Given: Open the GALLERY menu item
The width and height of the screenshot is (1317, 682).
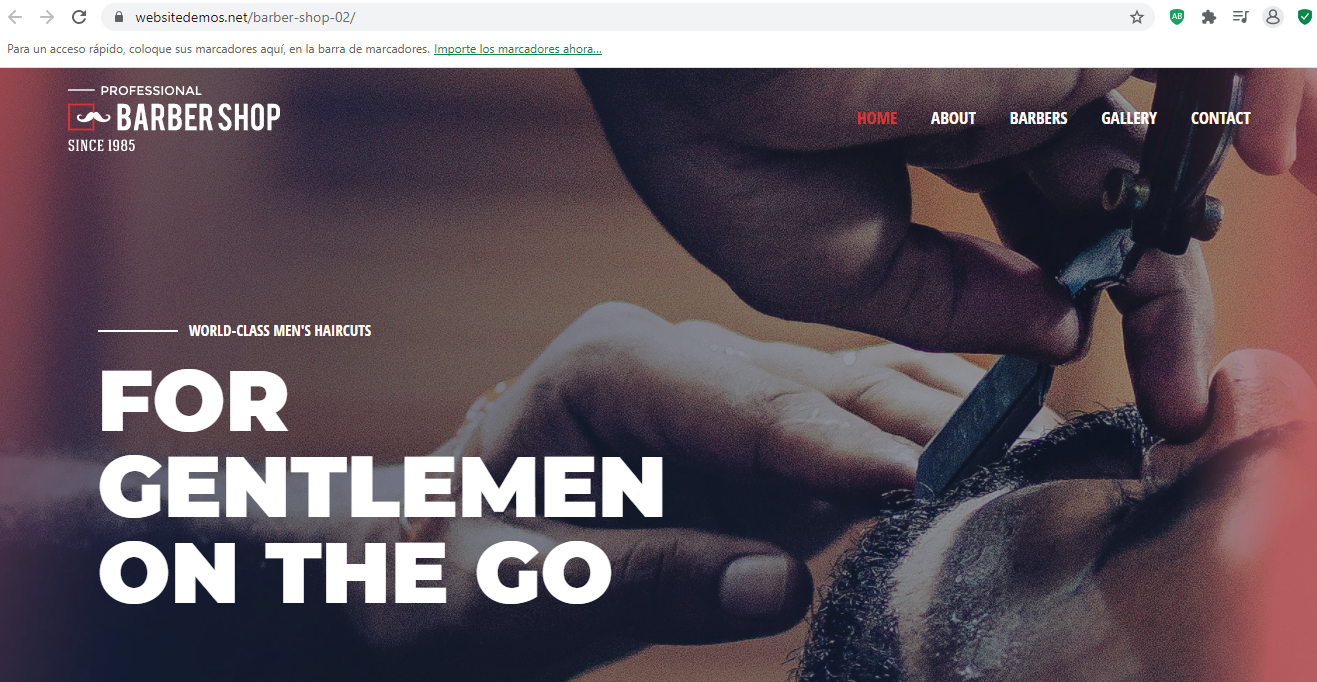Looking at the screenshot, I should pos(1129,118).
